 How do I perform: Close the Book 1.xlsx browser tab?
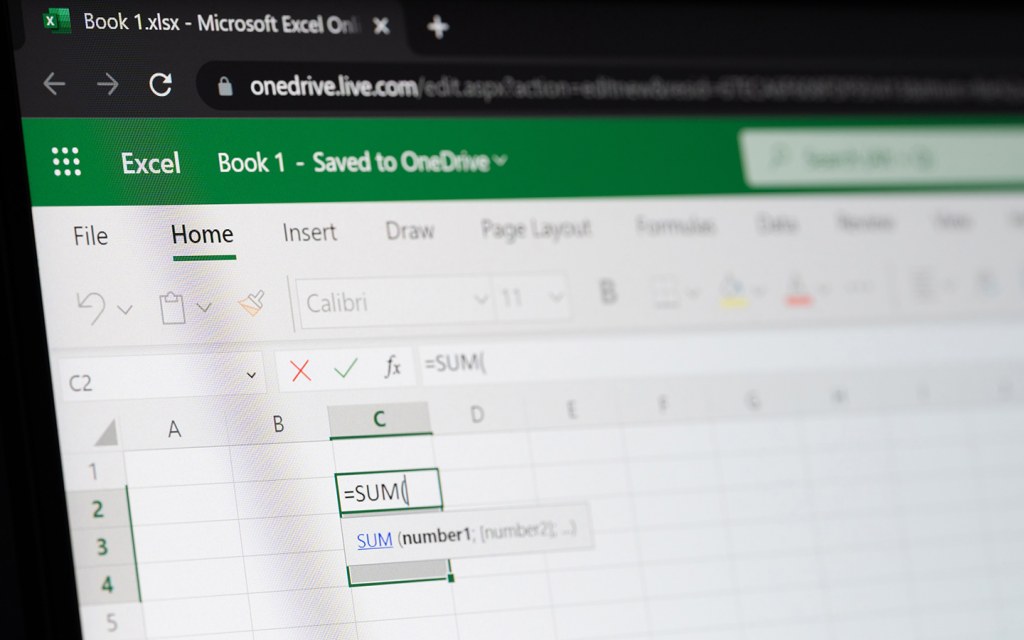coord(381,25)
